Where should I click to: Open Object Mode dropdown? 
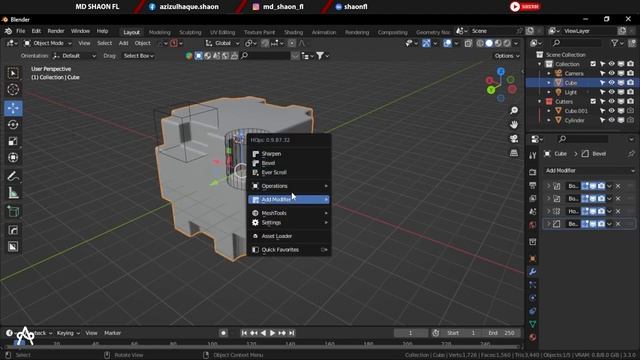(47, 43)
